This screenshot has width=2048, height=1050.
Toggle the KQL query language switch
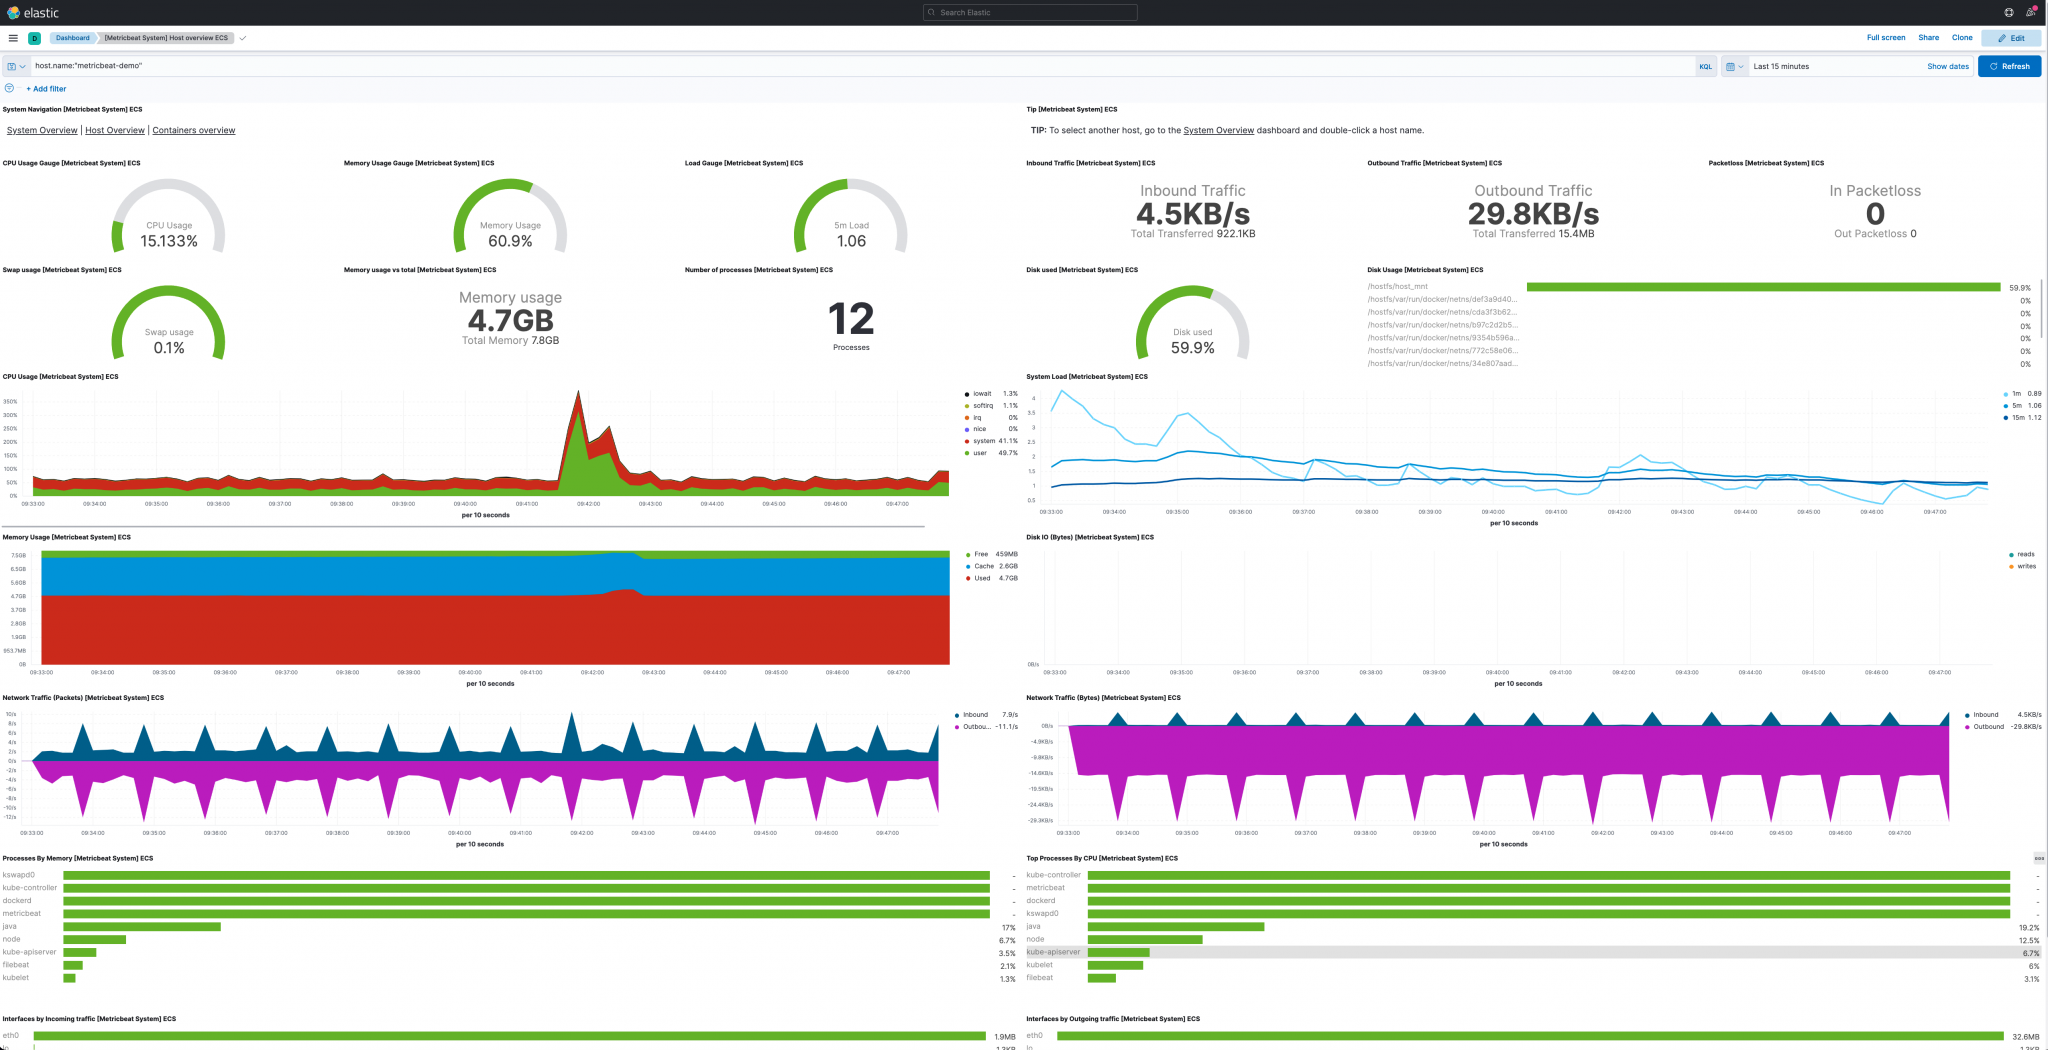click(x=1705, y=66)
